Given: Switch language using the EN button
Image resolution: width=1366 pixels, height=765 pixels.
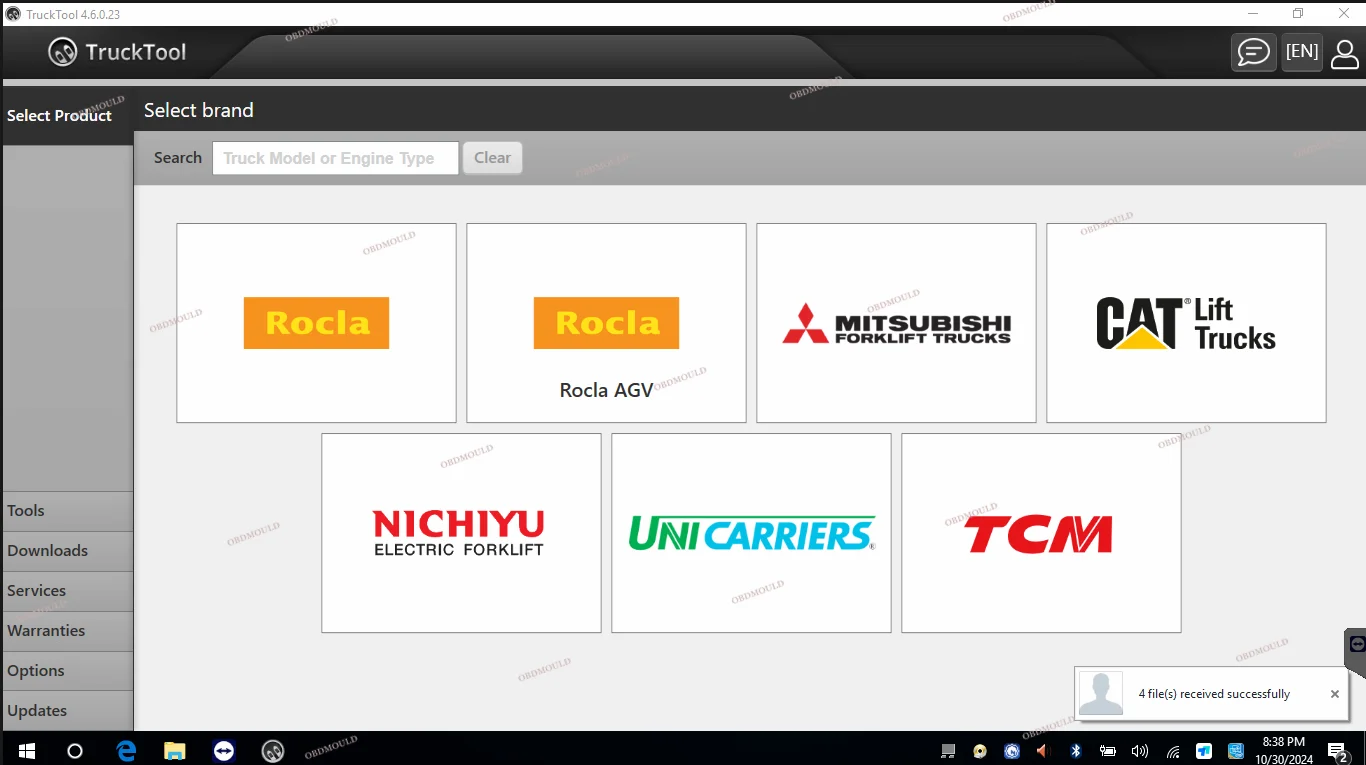Looking at the screenshot, I should [x=1302, y=51].
